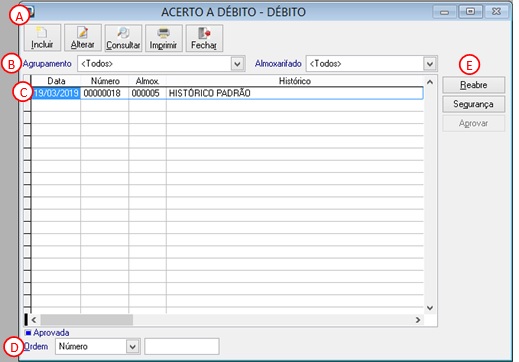Maximize the Acerto a Débito window
This screenshot has width=519, height=362.
(470, 12)
